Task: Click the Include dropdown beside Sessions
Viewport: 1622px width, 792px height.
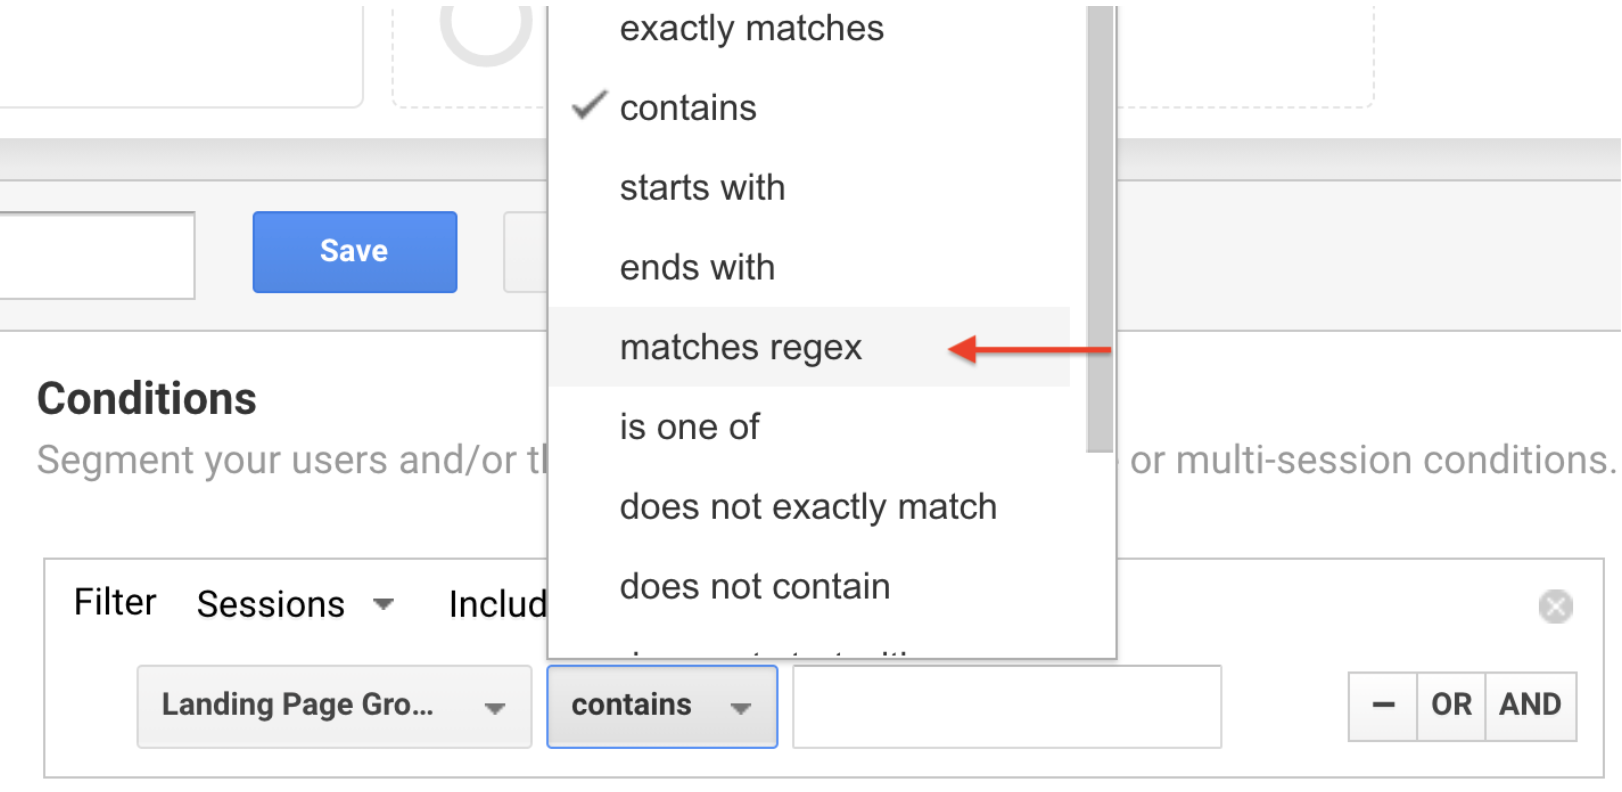Action: click(x=497, y=604)
